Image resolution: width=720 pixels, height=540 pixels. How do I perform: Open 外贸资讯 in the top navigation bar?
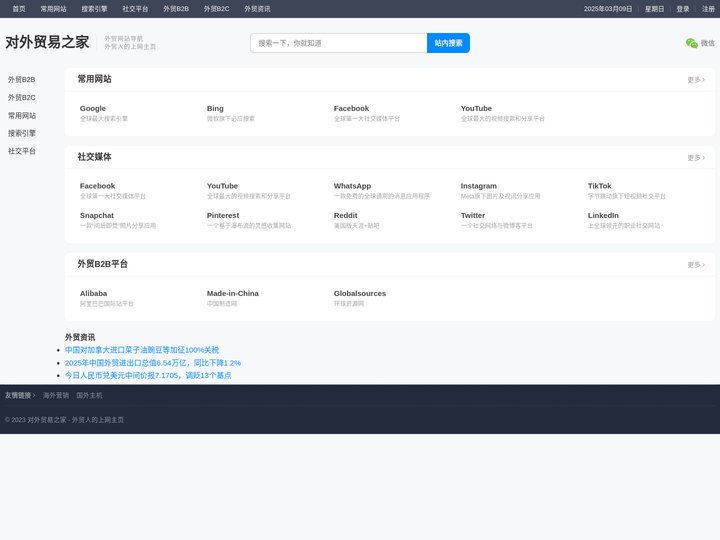[257, 9]
